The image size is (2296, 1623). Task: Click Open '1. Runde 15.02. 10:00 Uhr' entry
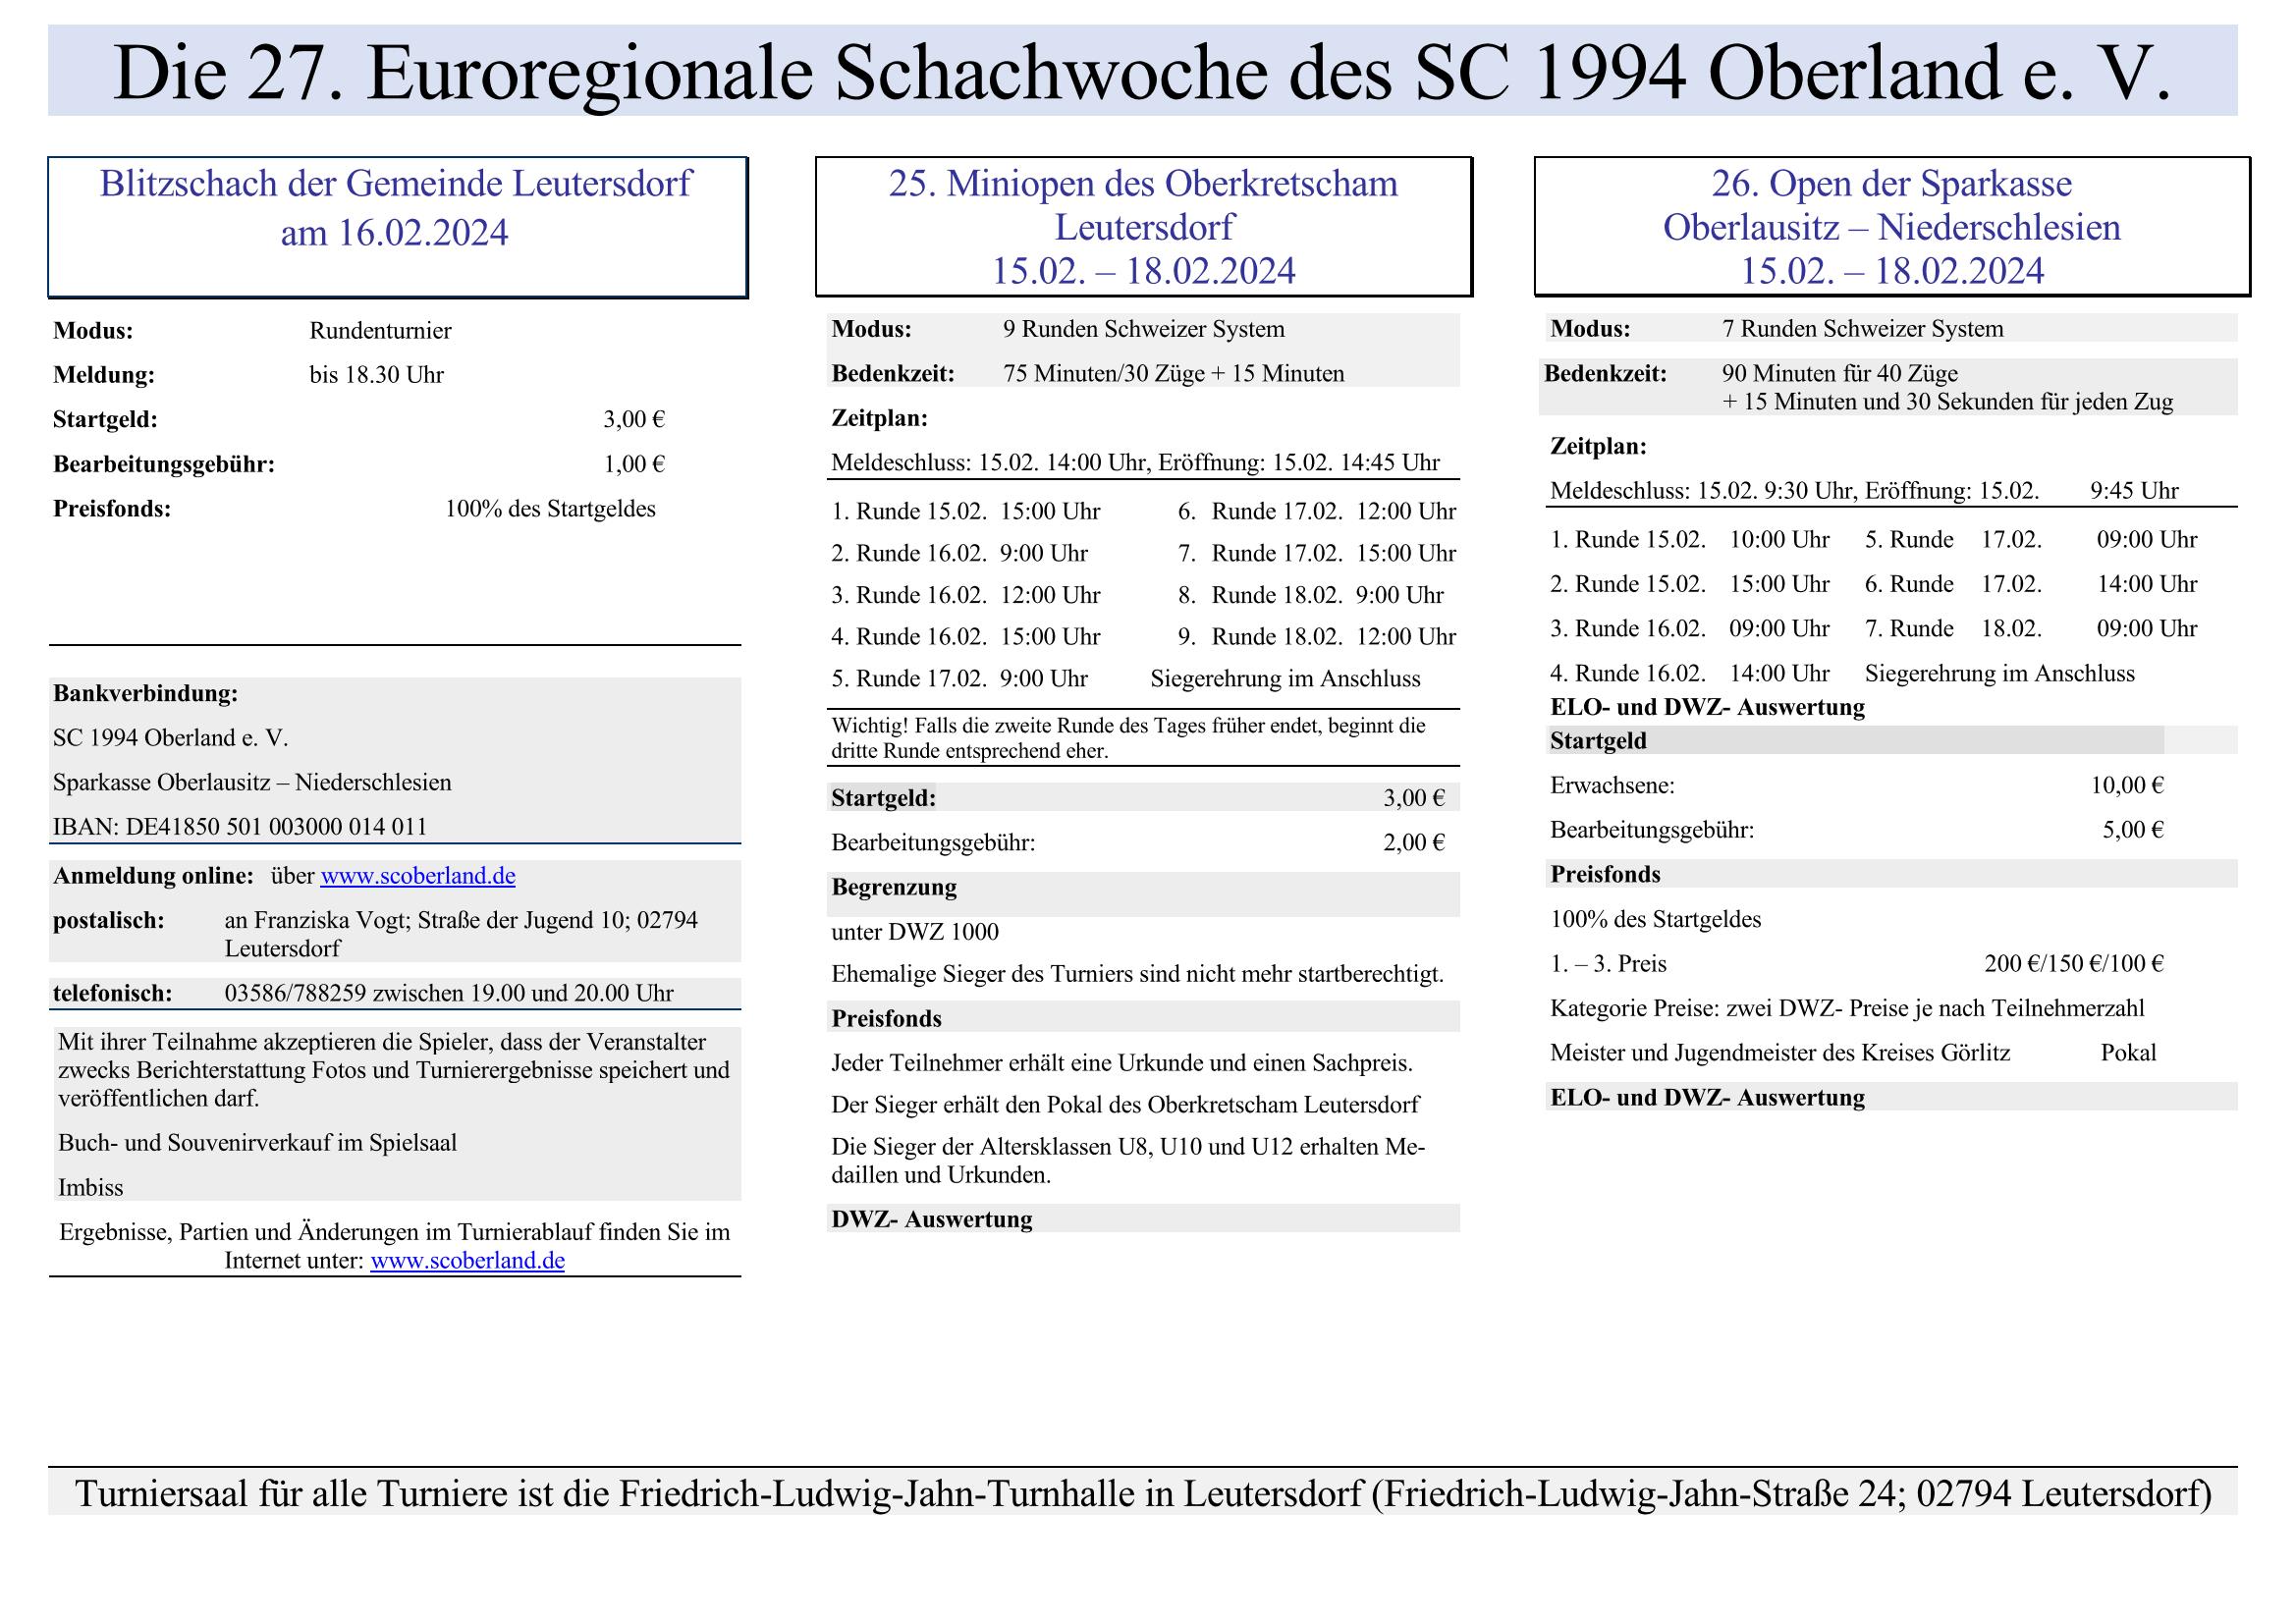click(x=1690, y=540)
